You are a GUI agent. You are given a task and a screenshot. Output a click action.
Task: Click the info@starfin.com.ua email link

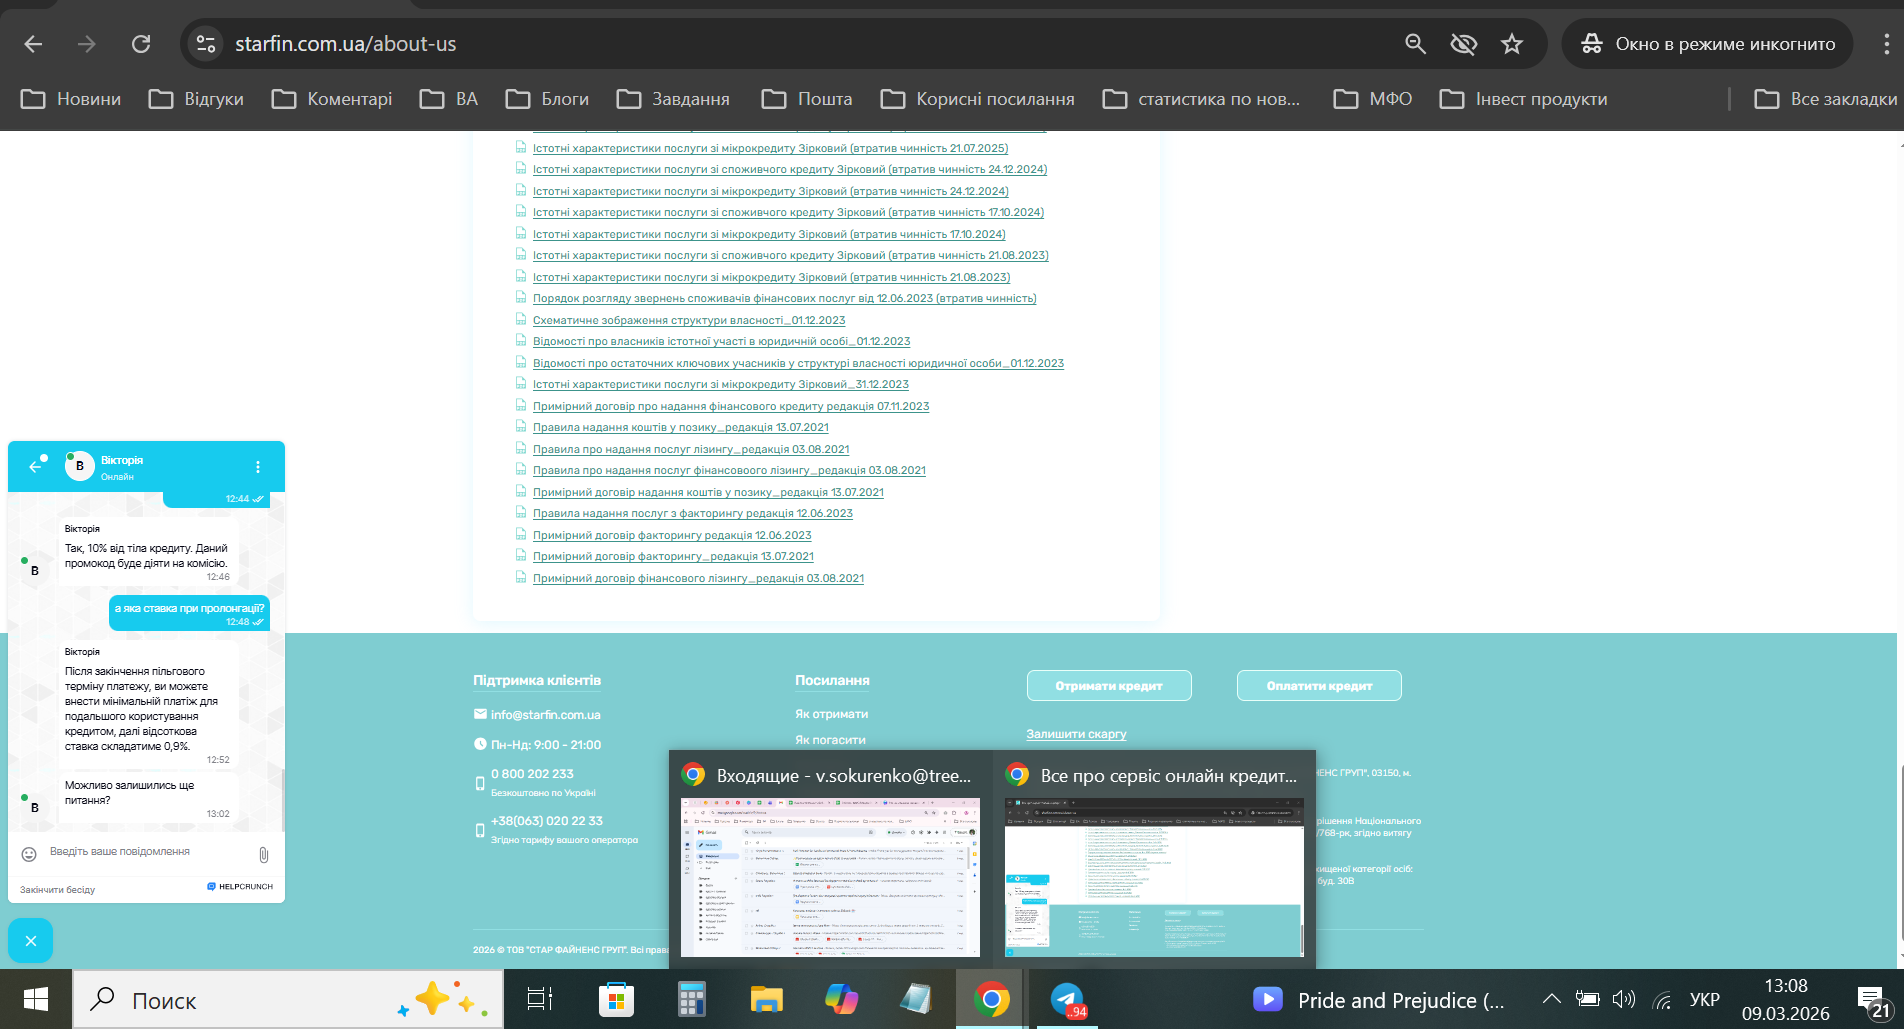[x=545, y=715]
